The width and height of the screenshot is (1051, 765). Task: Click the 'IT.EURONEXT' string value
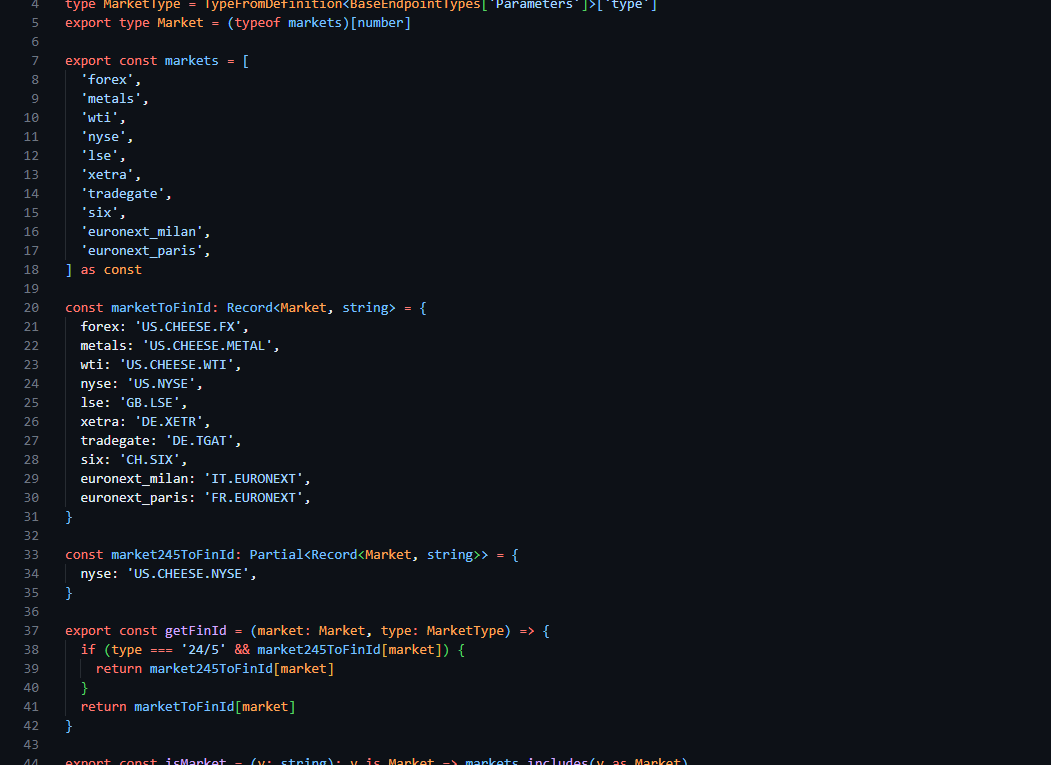click(x=256, y=478)
